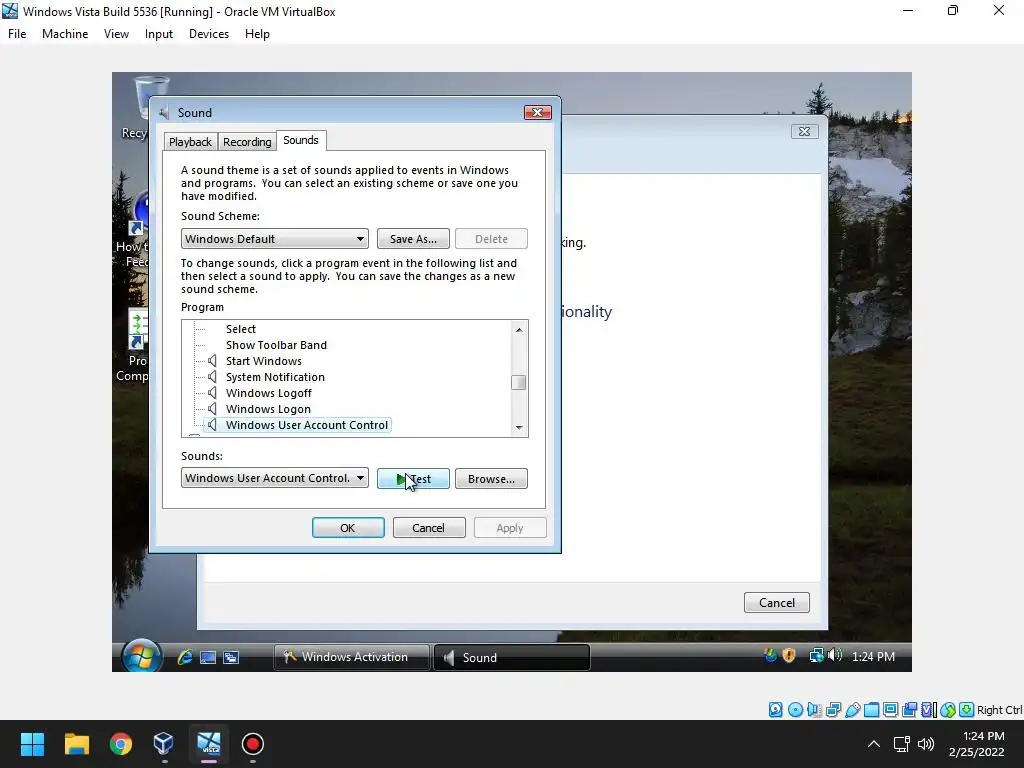Click Cancel in Windows Activation window
The image size is (1024, 768).
[x=776, y=602]
